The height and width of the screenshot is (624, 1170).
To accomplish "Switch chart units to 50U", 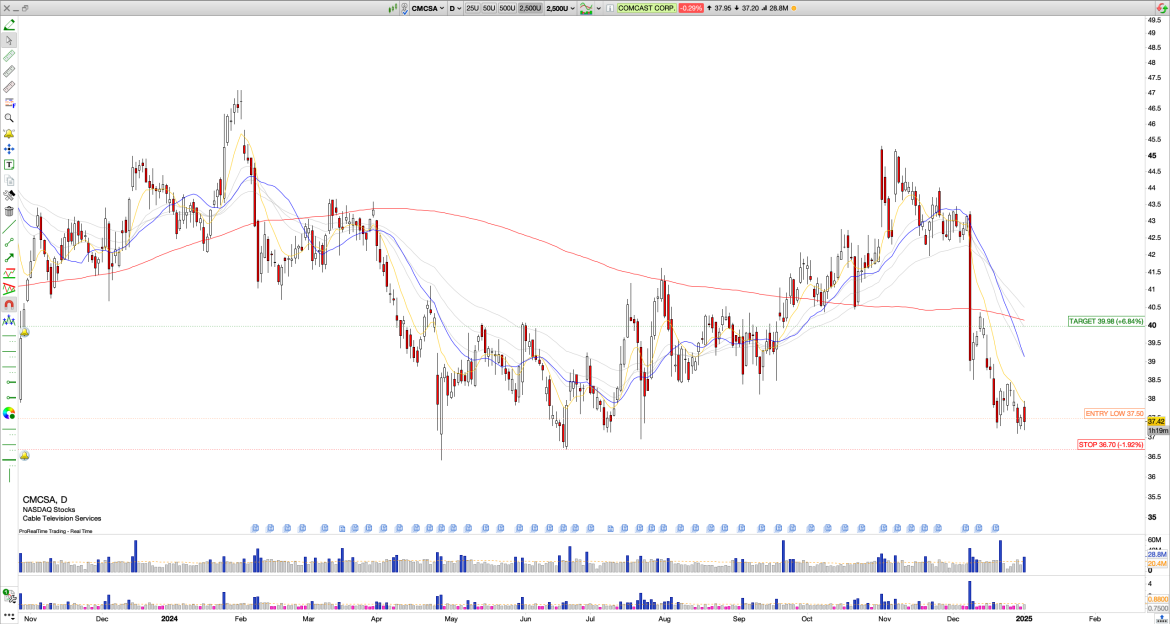I will 489,8.
